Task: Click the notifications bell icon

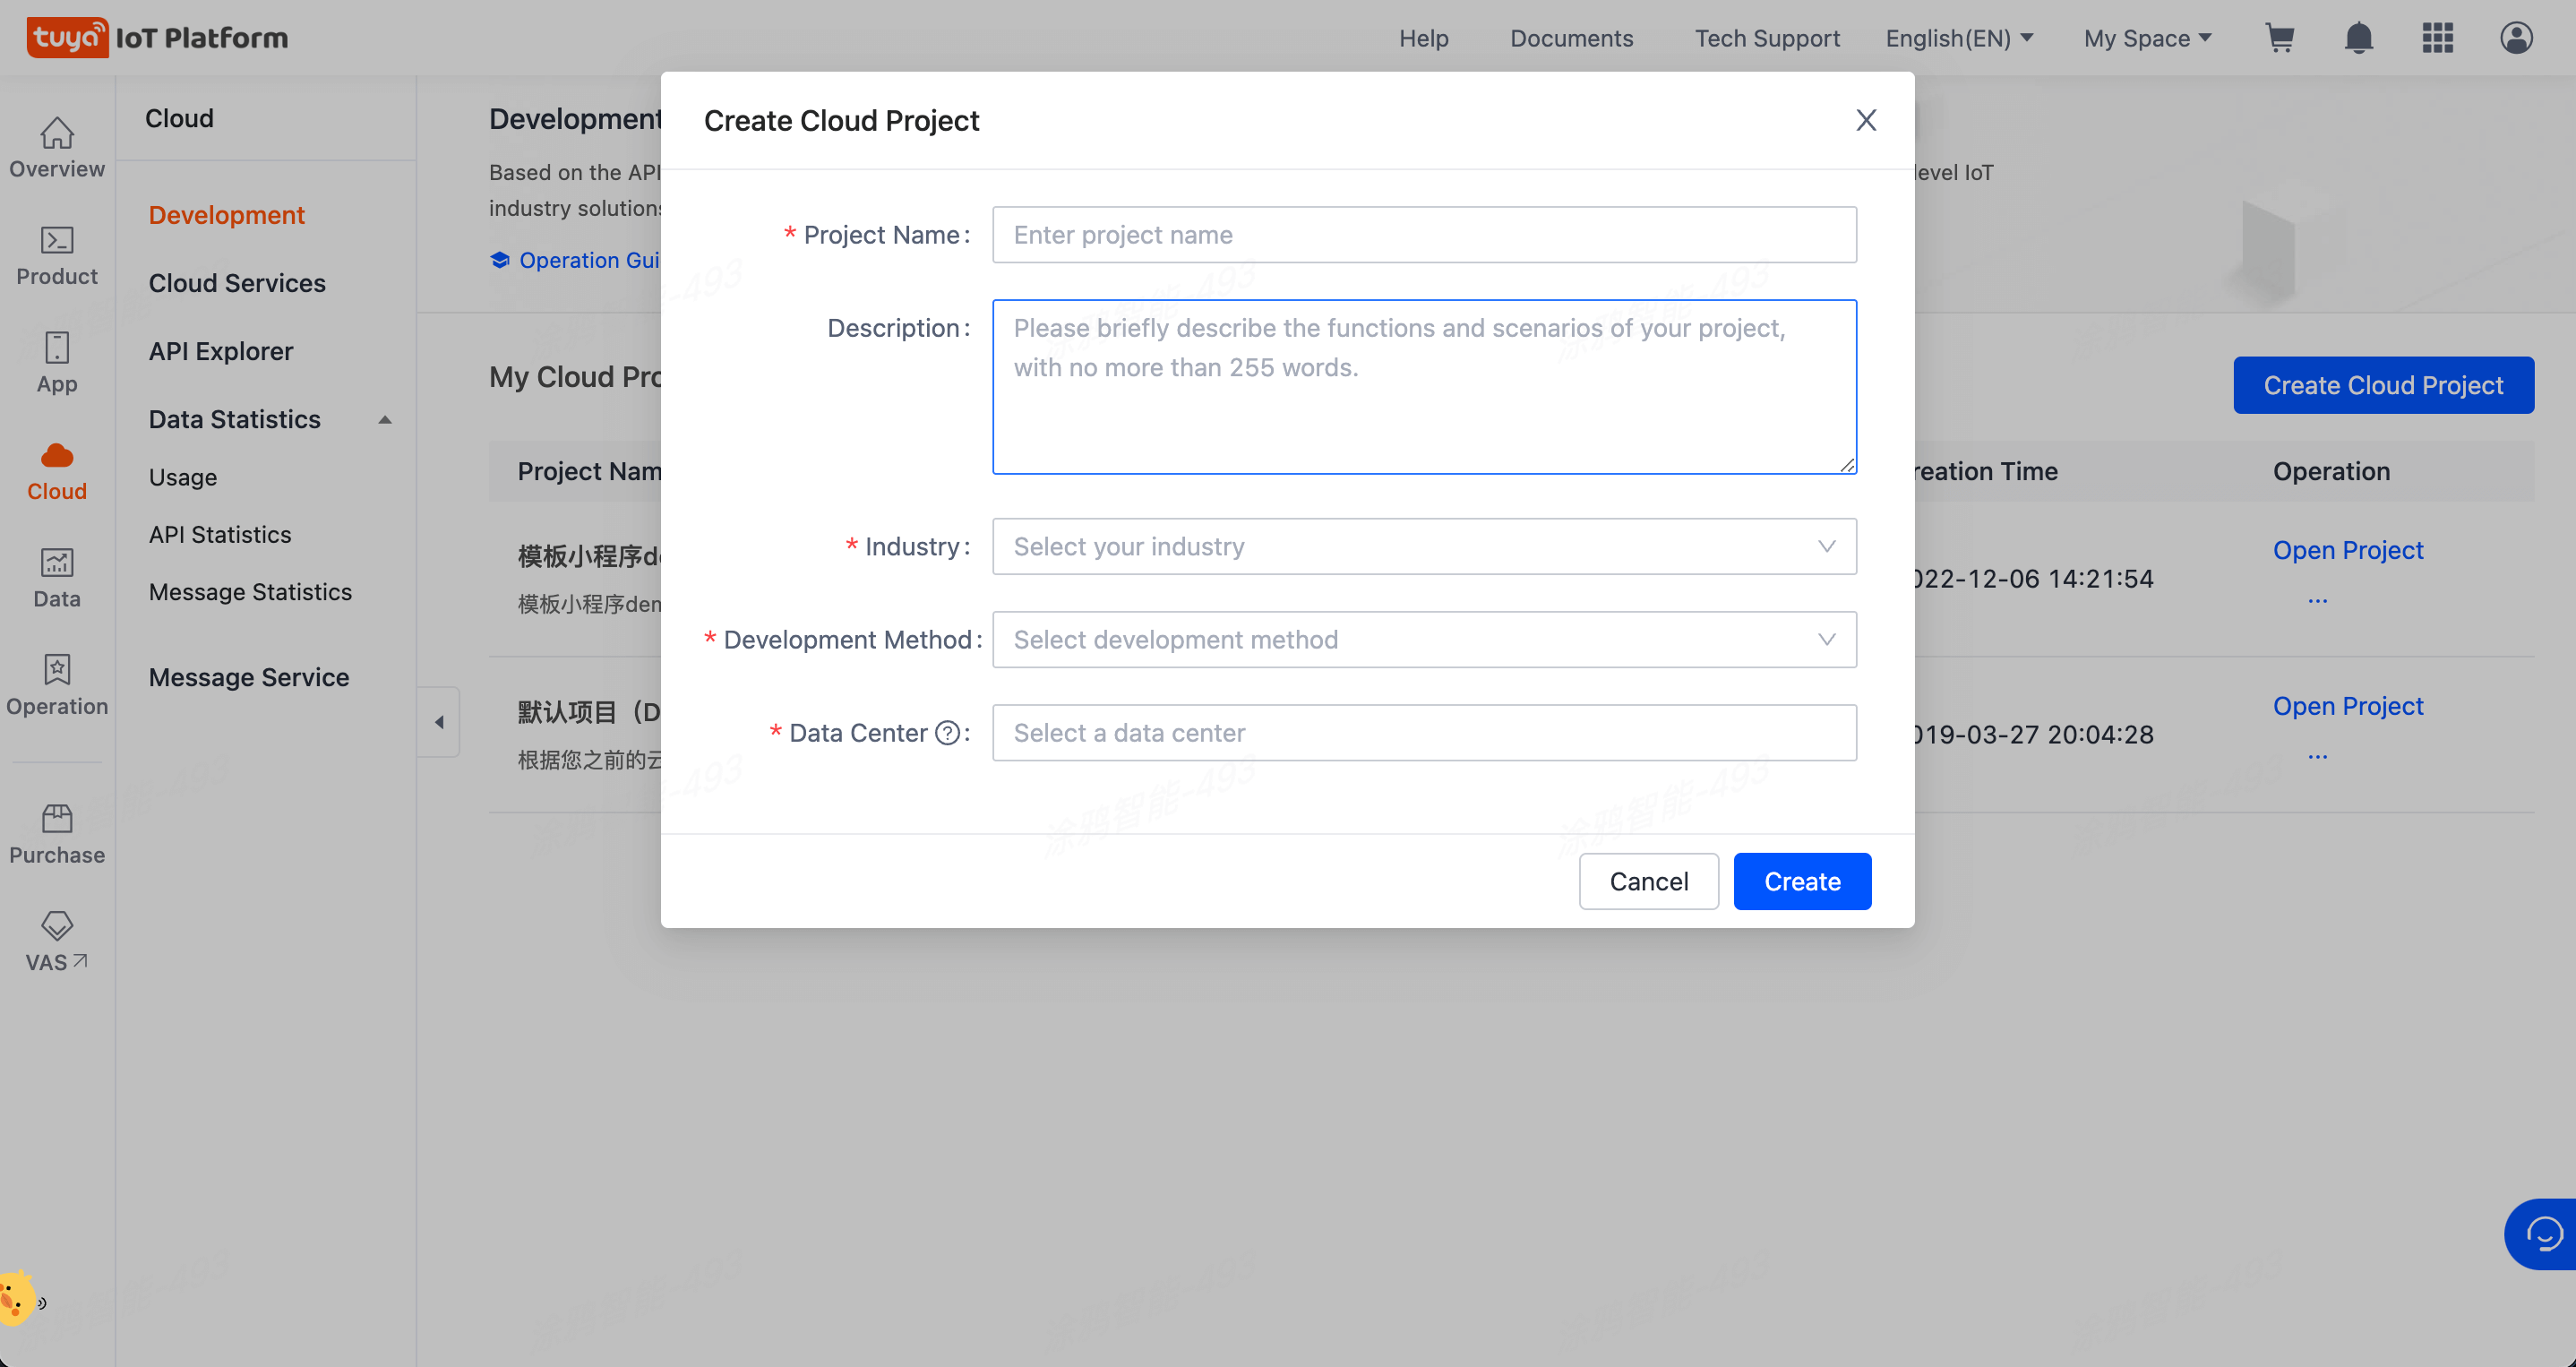Action: pyautogui.click(x=2358, y=38)
